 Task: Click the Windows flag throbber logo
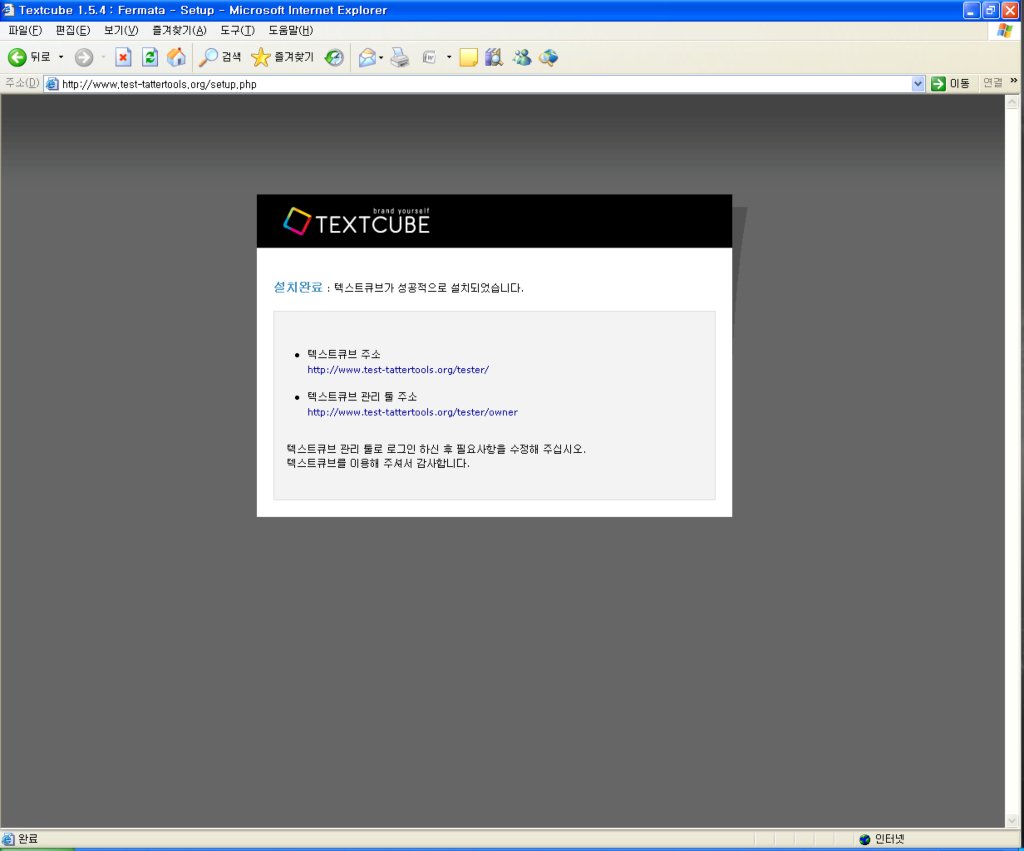(x=1004, y=31)
